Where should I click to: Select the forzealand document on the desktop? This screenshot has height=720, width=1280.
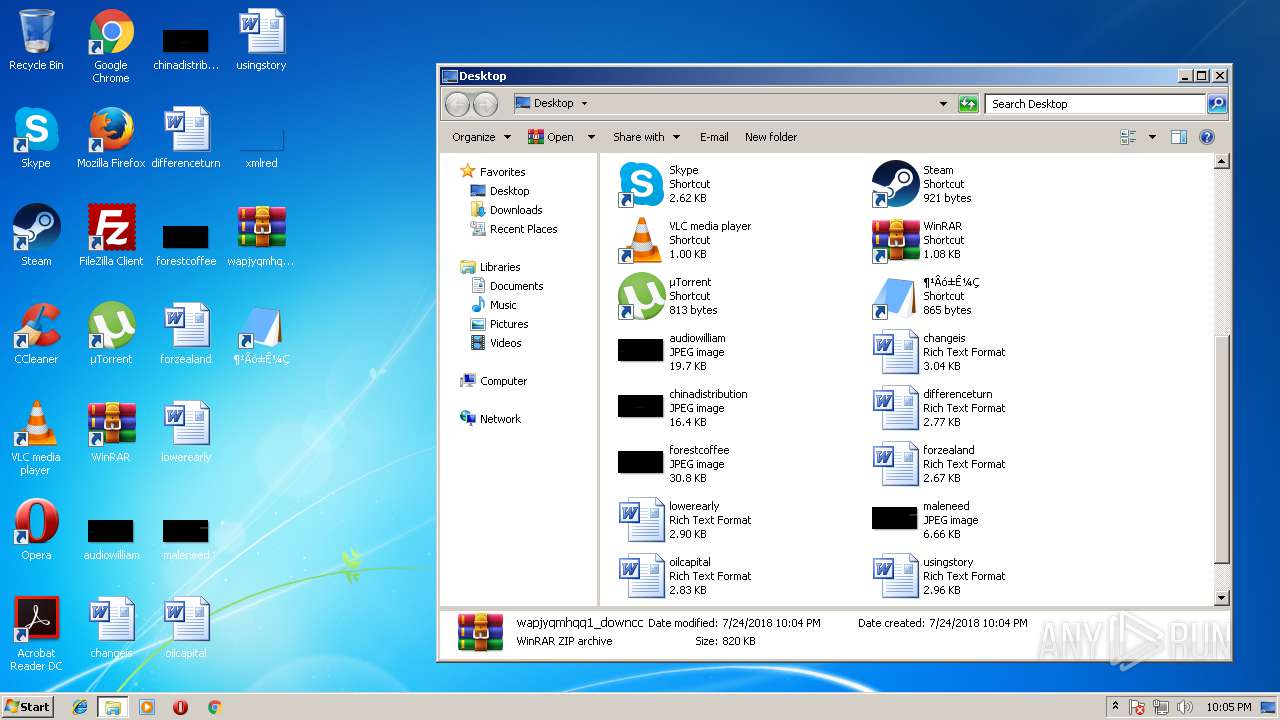(x=186, y=334)
